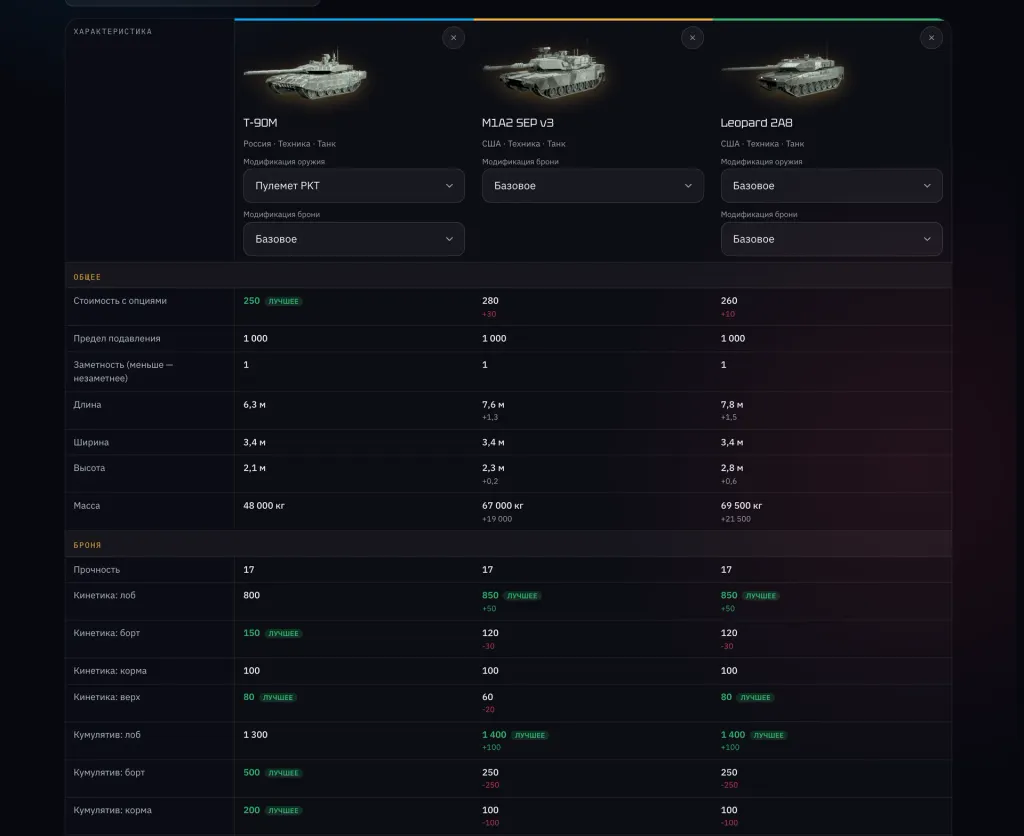Click the Кинетика: борт row label
Image resolution: width=1024 pixels, height=836 pixels.
pyautogui.click(x=106, y=633)
